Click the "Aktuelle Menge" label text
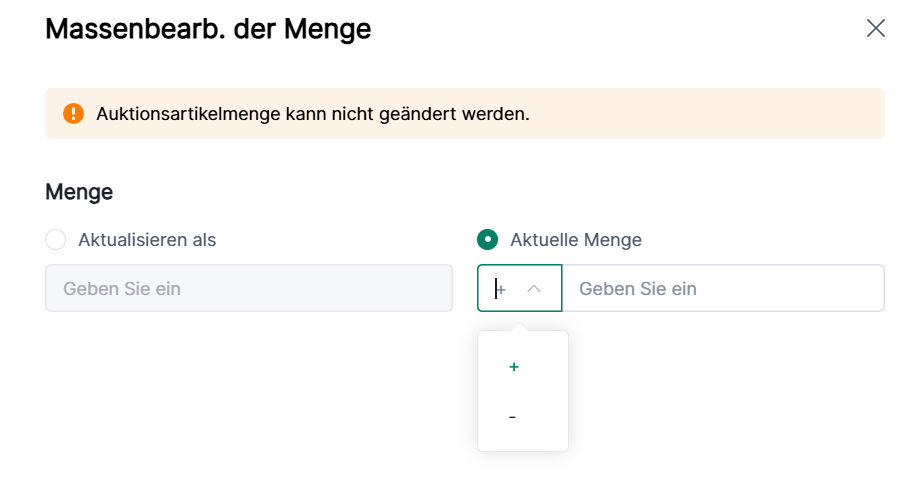 coord(575,240)
